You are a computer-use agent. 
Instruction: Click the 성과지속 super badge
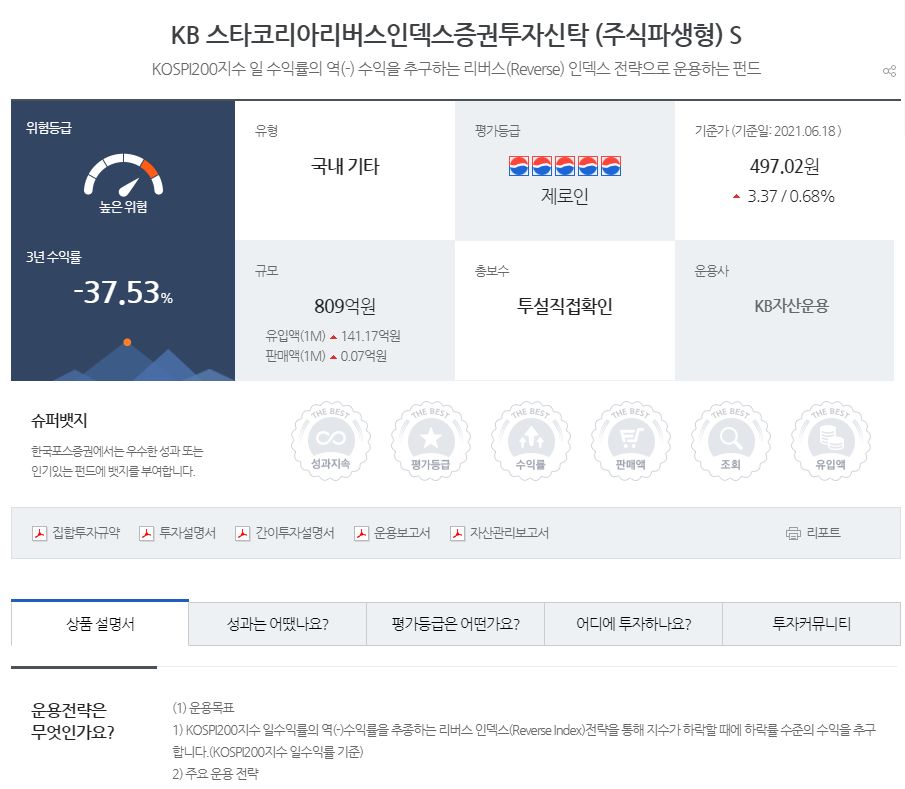pyautogui.click(x=331, y=441)
